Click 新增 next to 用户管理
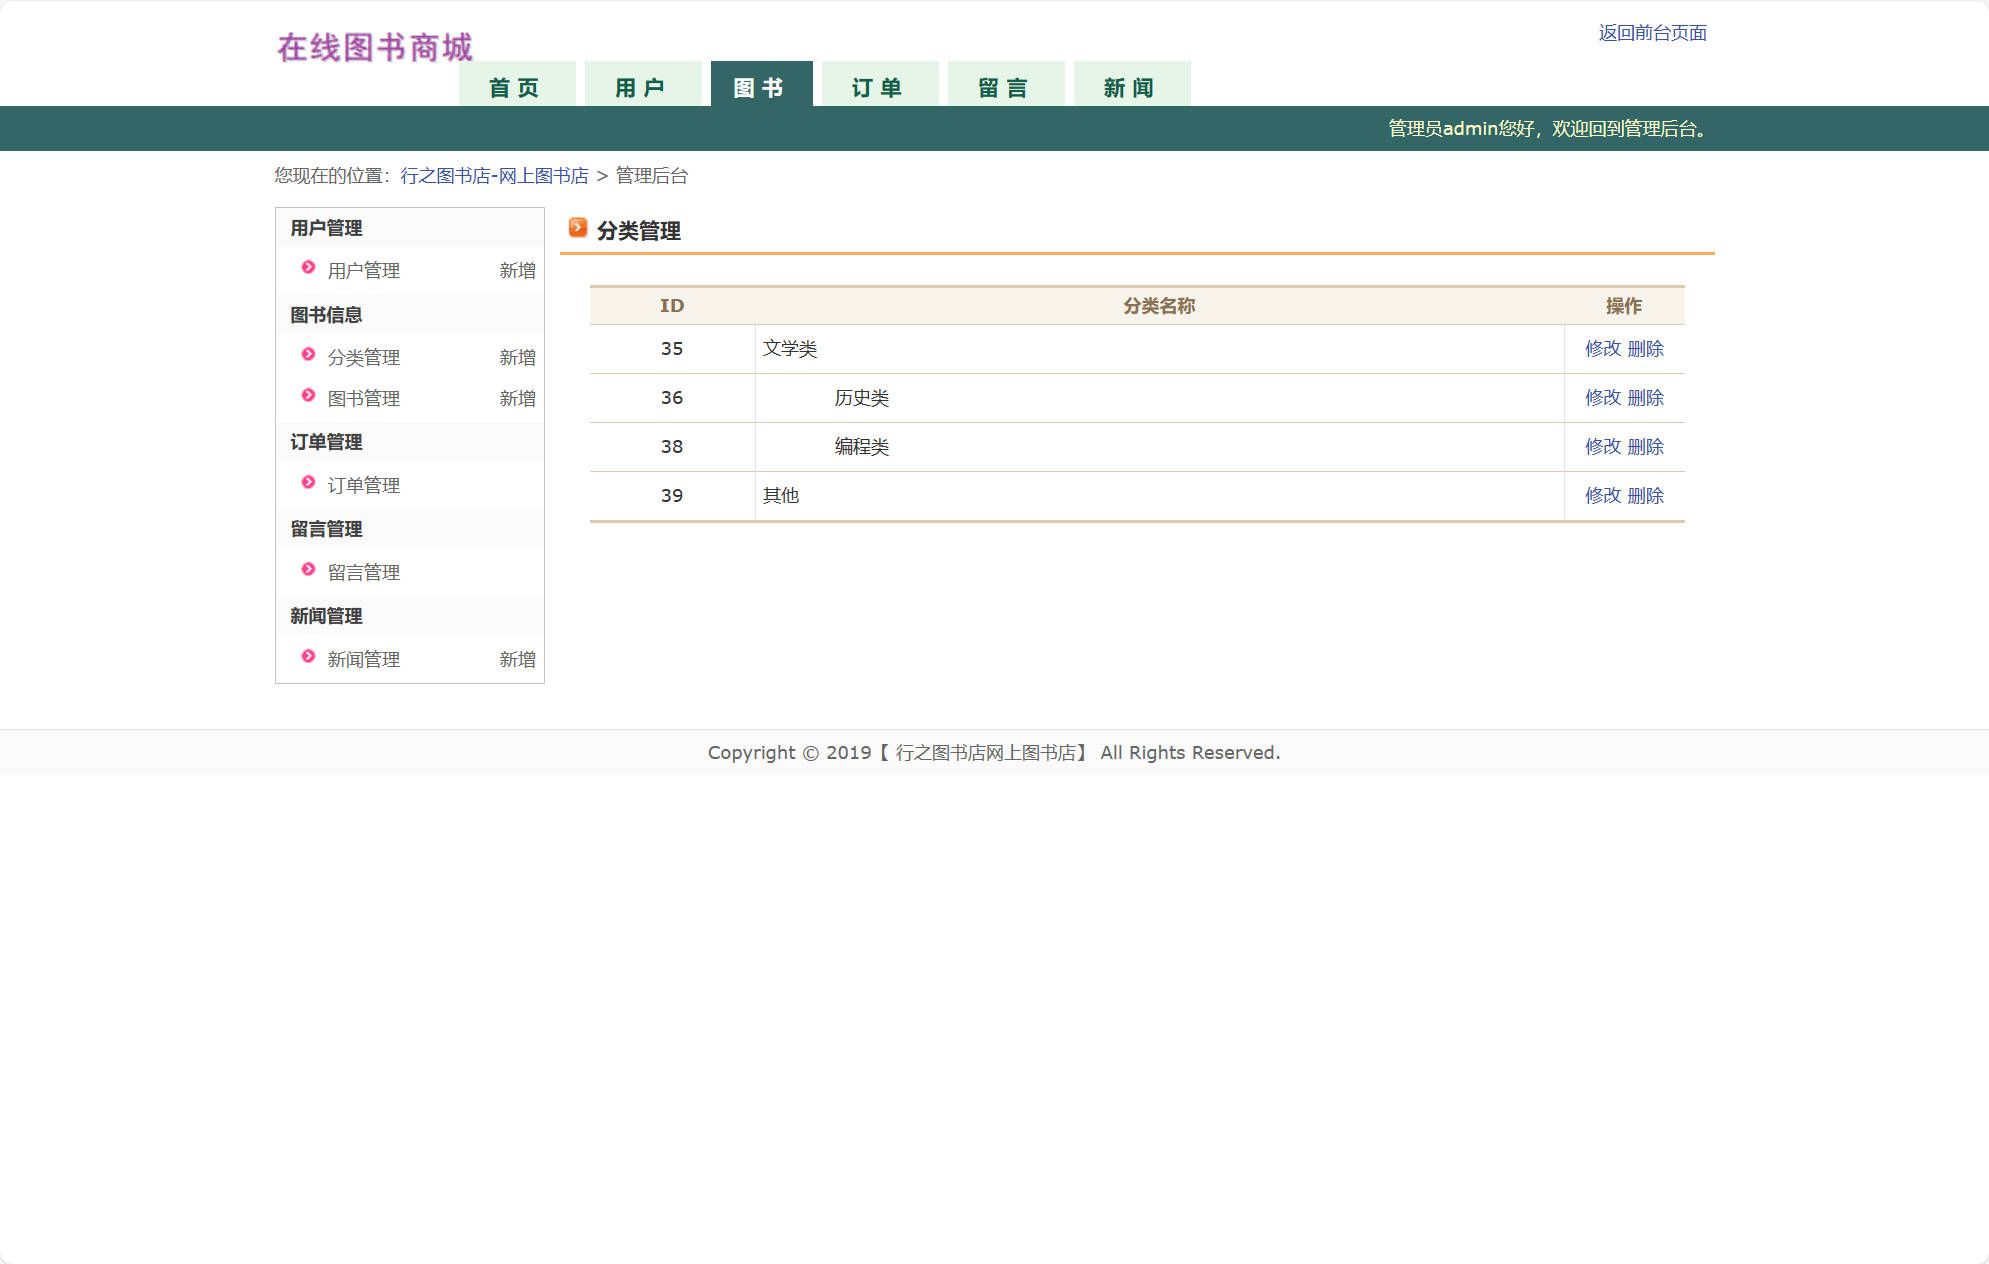This screenshot has height=1264, width=1989. click(516, 270)
